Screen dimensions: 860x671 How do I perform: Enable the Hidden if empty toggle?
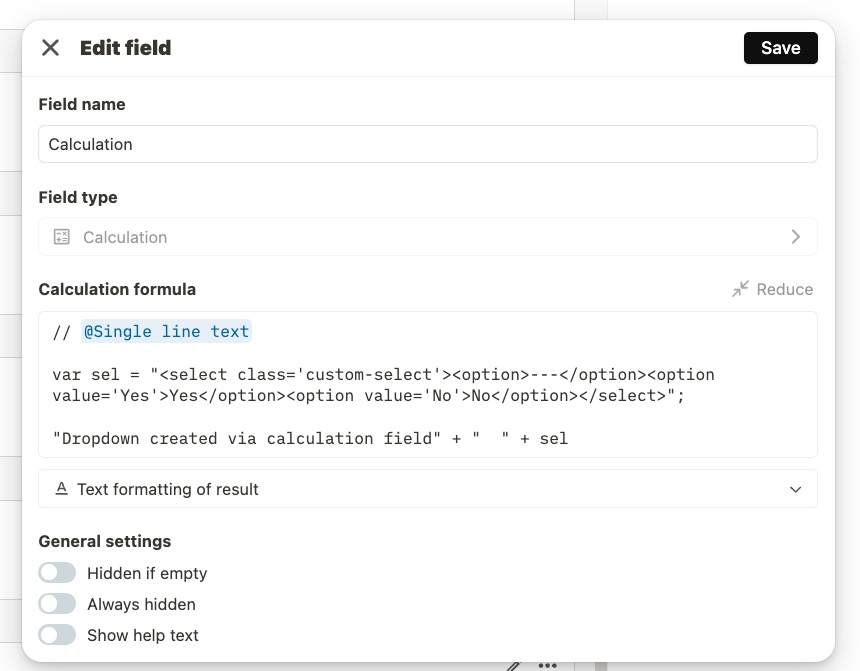coord(57,573)
